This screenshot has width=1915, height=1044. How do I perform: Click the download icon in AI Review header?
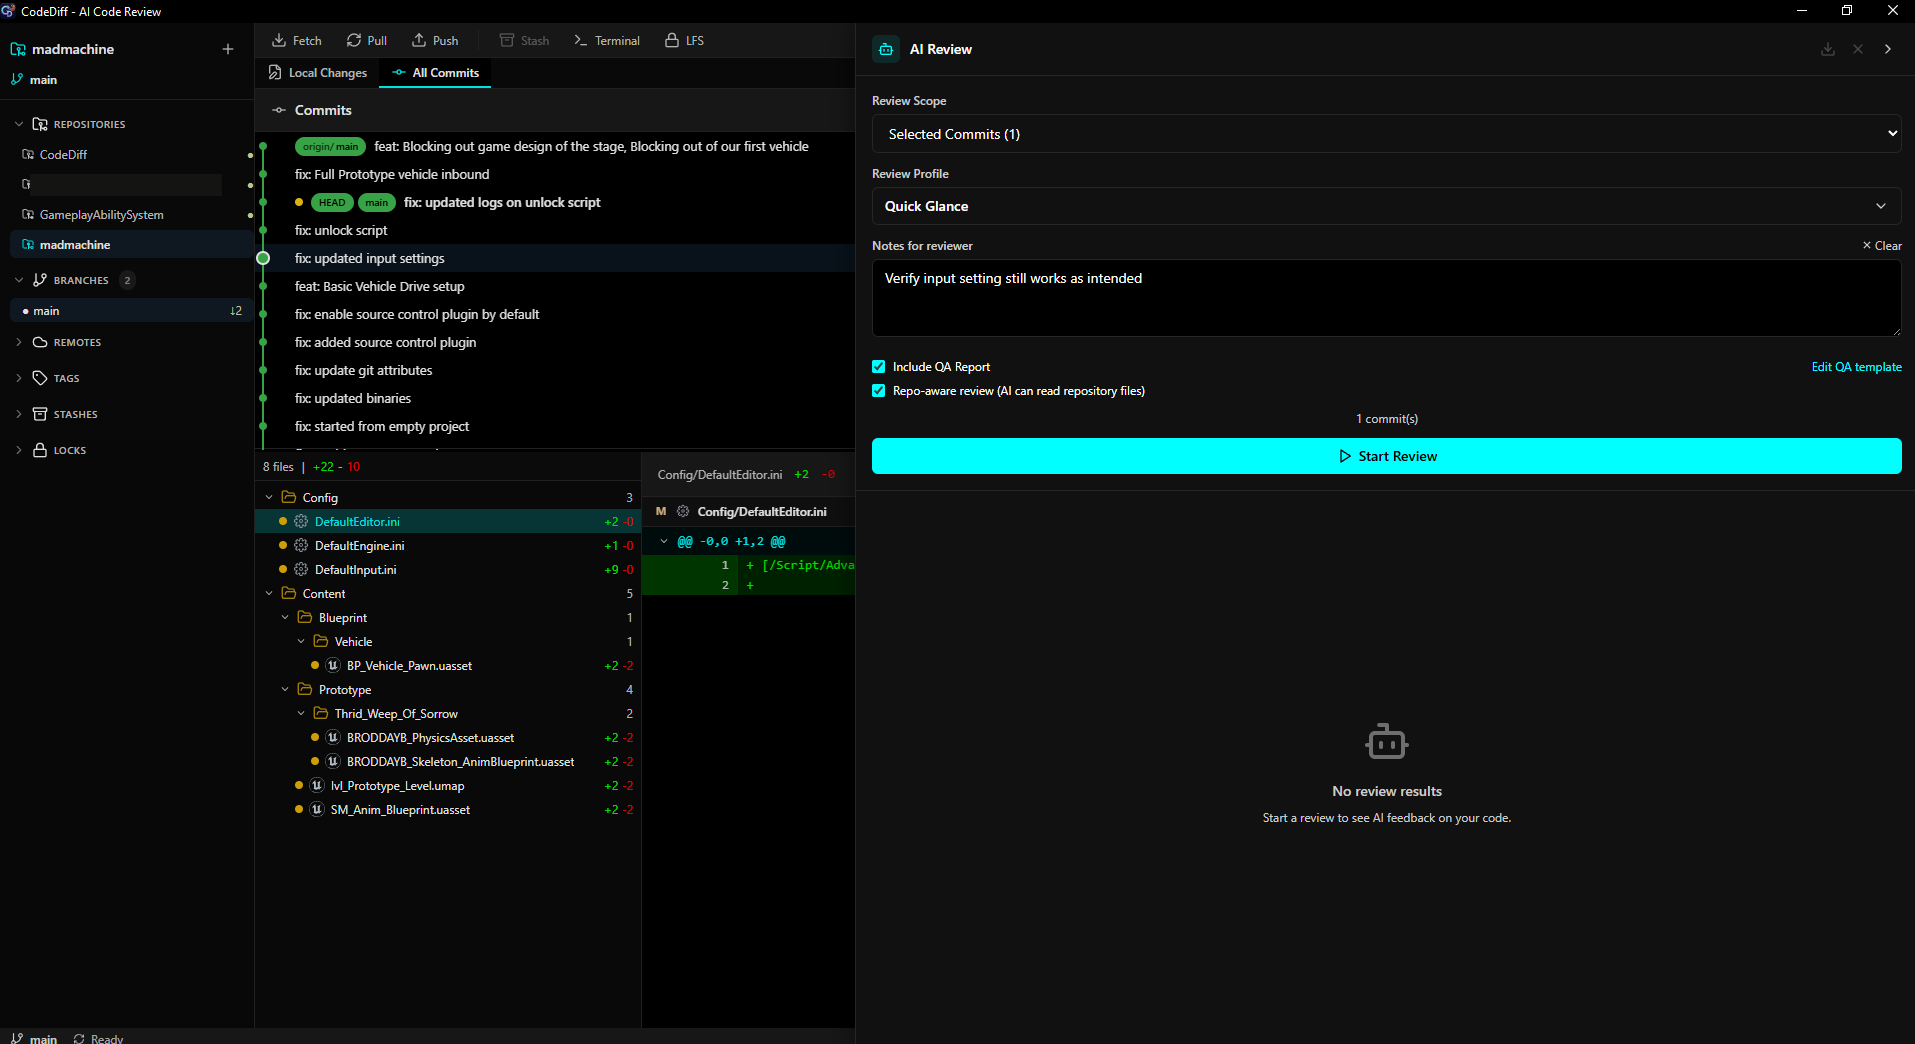(x=1828, y=49)
